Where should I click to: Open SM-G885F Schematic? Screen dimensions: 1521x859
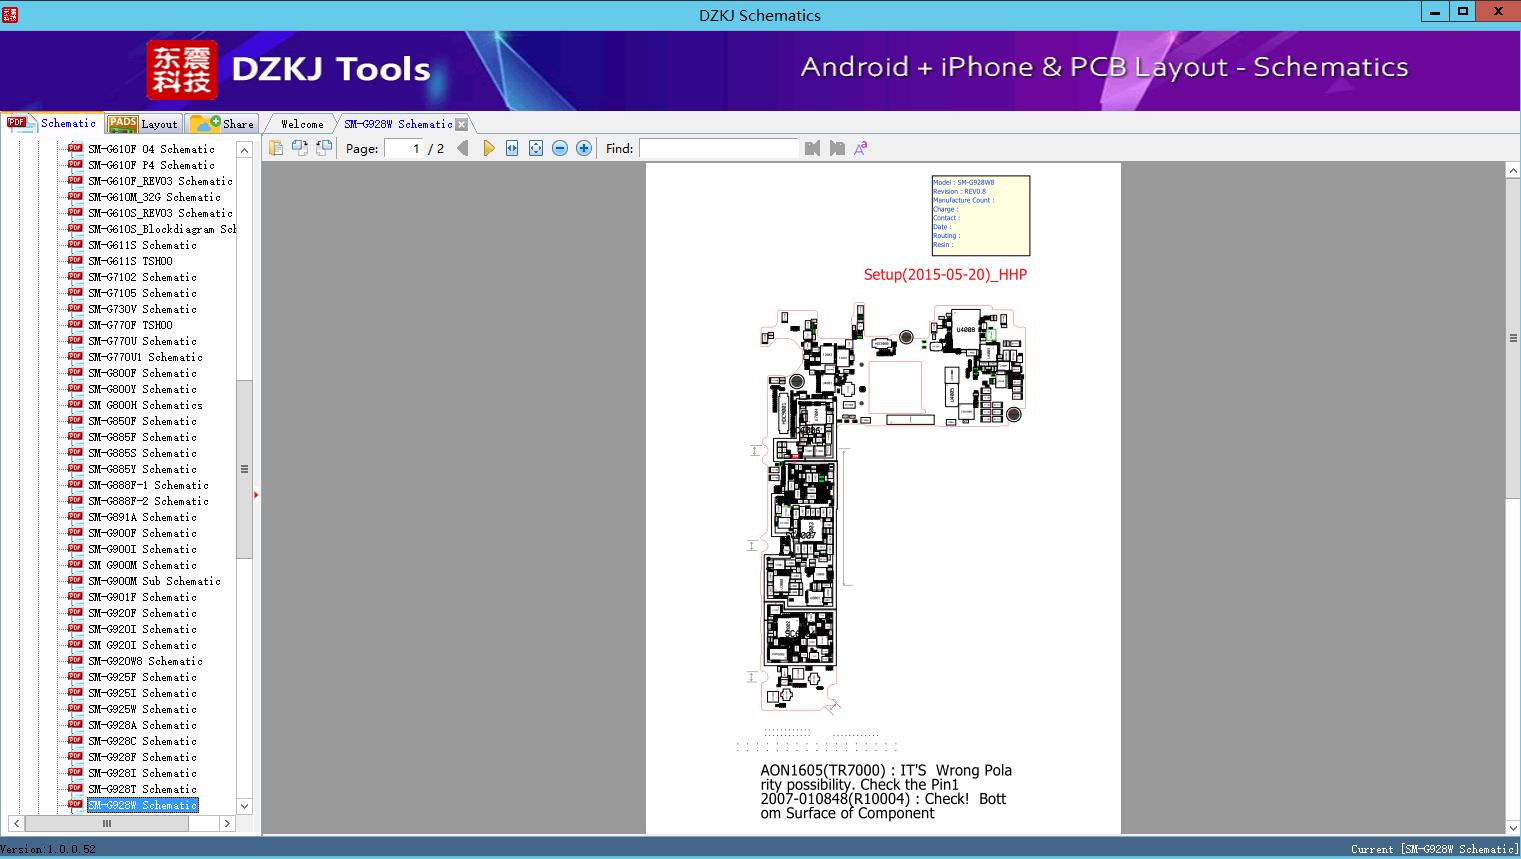pyautogui.click(x=142, y=437)
